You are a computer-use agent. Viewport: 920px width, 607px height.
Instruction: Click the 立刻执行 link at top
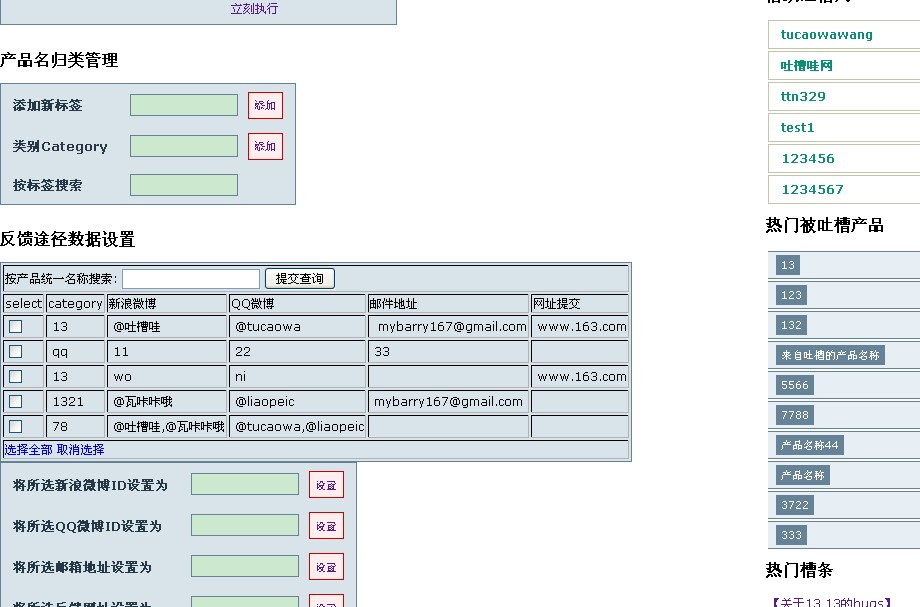tap(254, 9)
